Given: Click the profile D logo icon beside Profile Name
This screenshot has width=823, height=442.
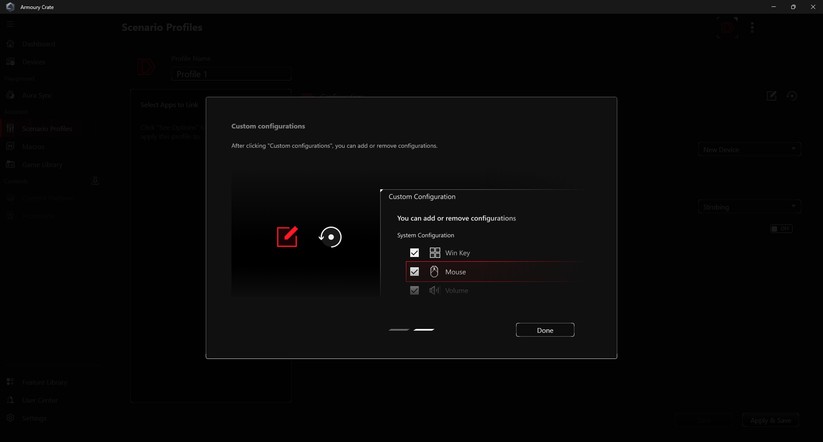Looking at the screenshot, I should click(x=146, y=67).
